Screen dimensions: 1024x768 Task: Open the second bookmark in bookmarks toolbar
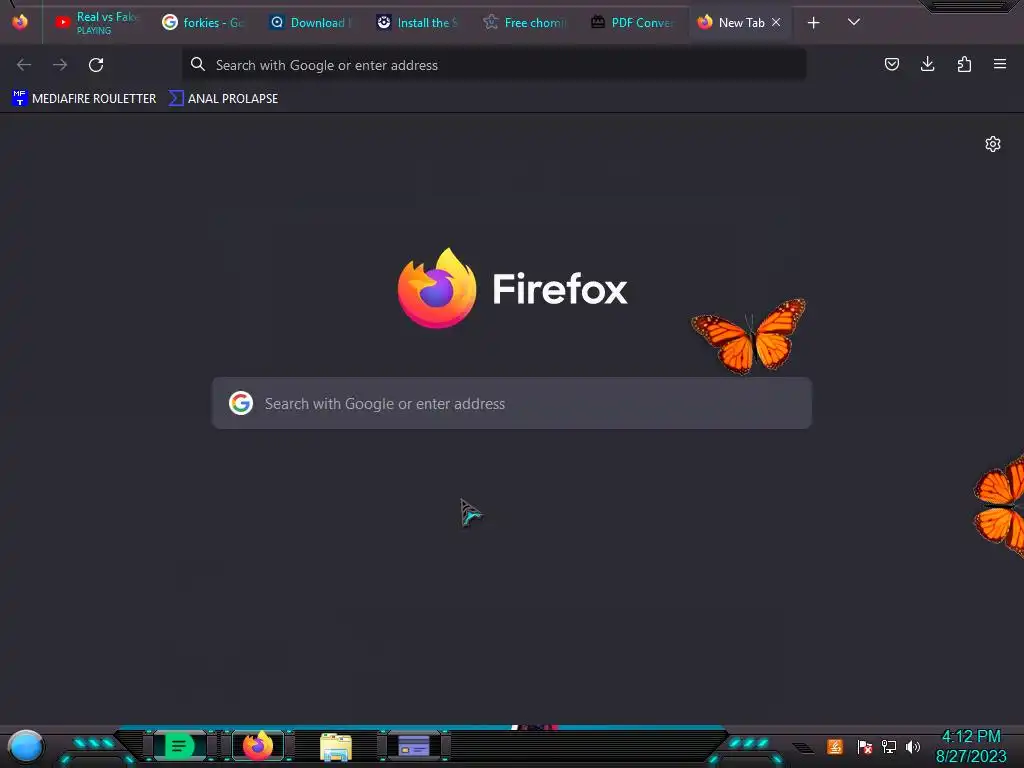(224, 99)
